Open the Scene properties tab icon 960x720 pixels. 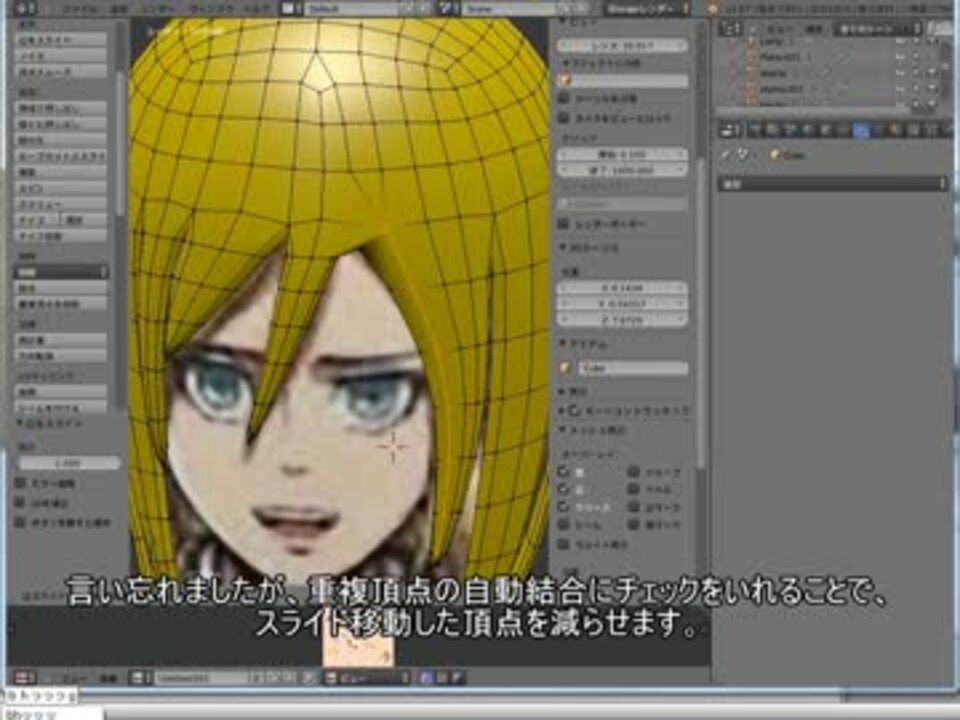[790, 130]
